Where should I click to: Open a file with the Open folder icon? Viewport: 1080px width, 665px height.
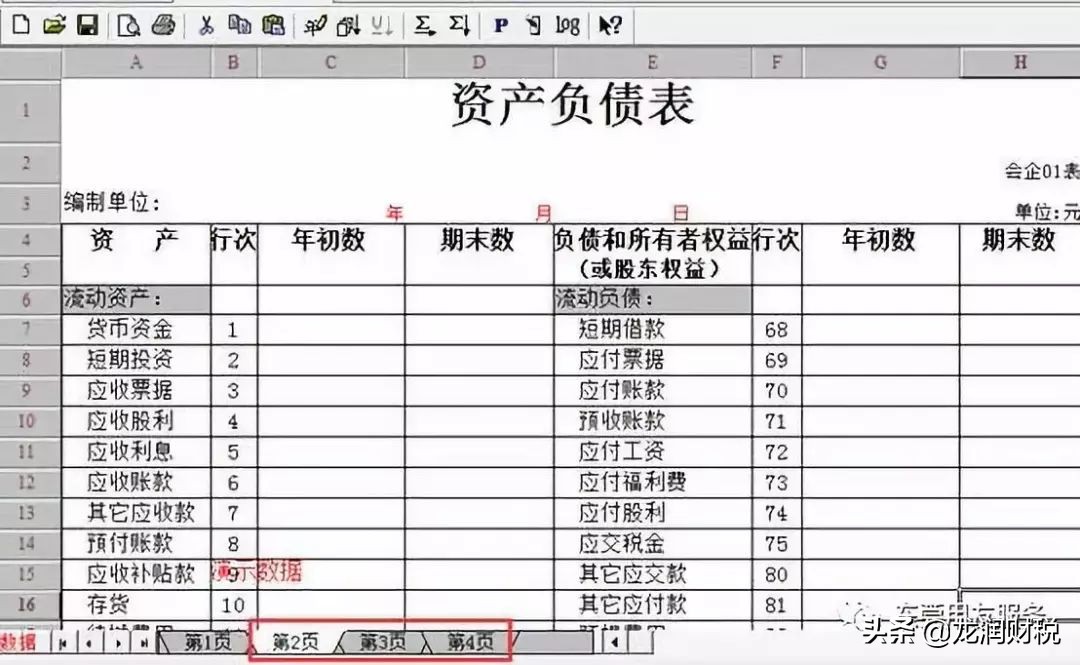[x=53, y=25]
